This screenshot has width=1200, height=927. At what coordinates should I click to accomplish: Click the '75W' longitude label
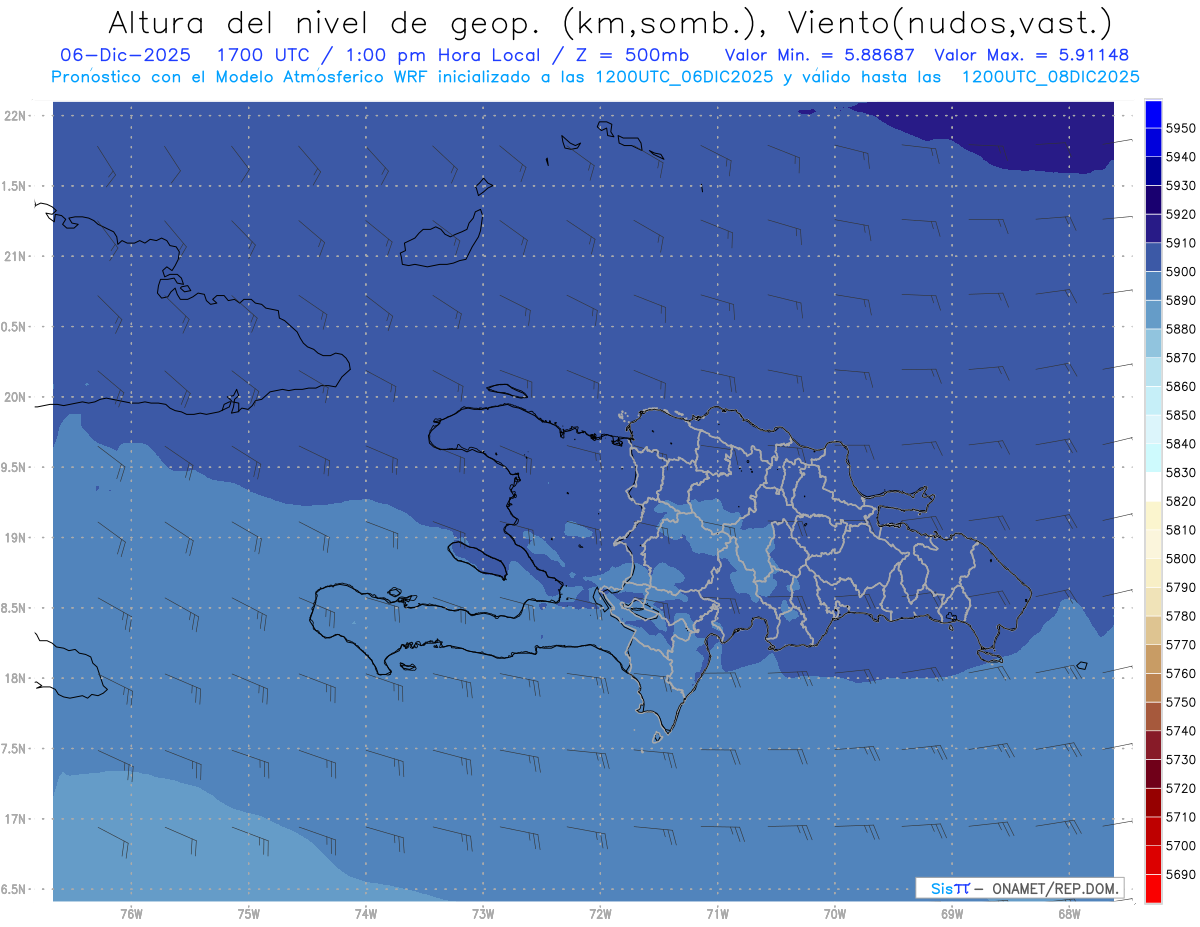click(249, 914)
